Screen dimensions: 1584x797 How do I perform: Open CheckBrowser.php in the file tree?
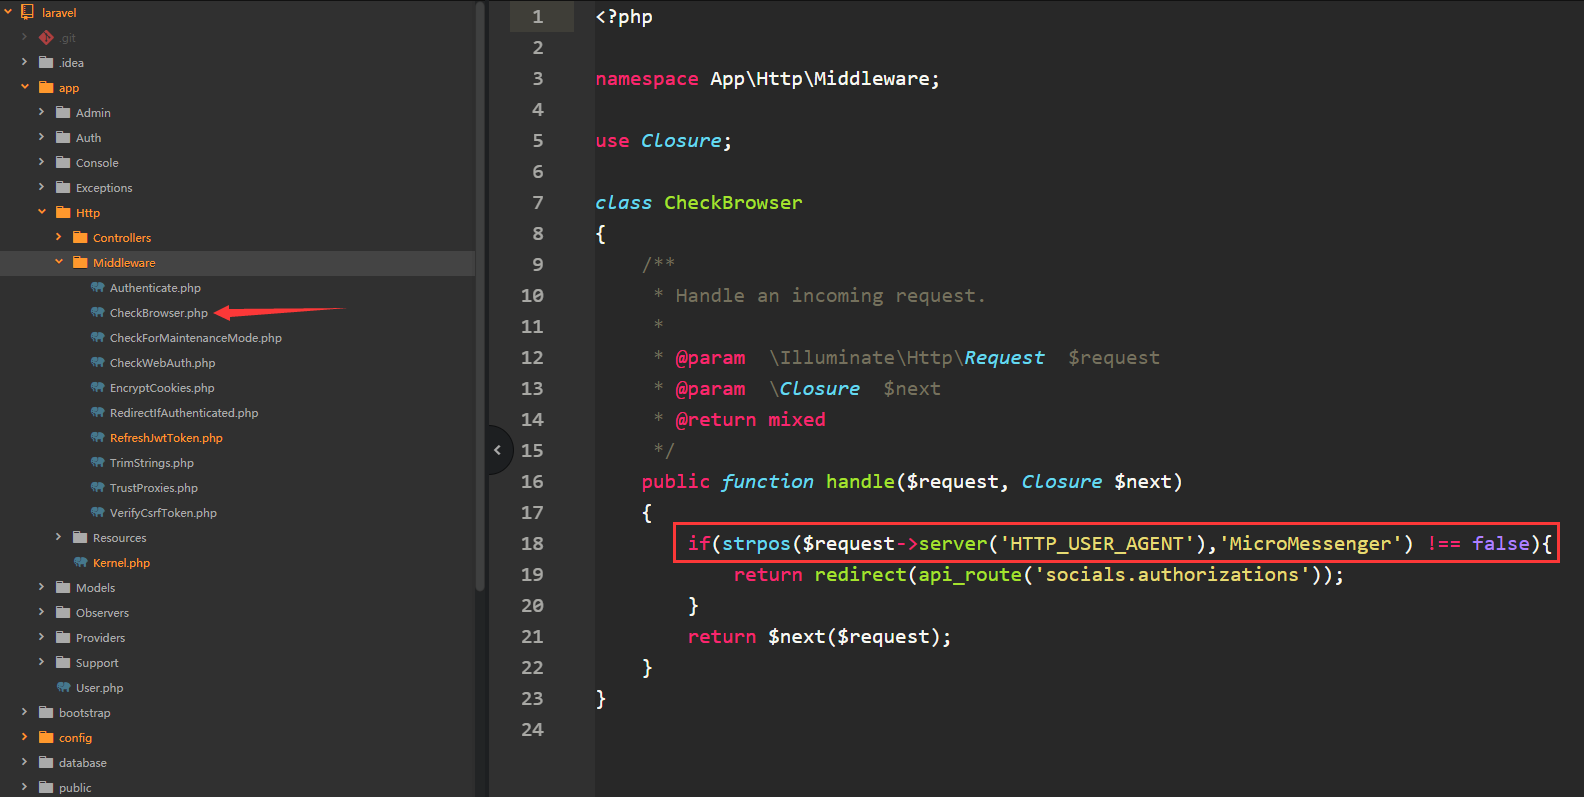point(159,313)
